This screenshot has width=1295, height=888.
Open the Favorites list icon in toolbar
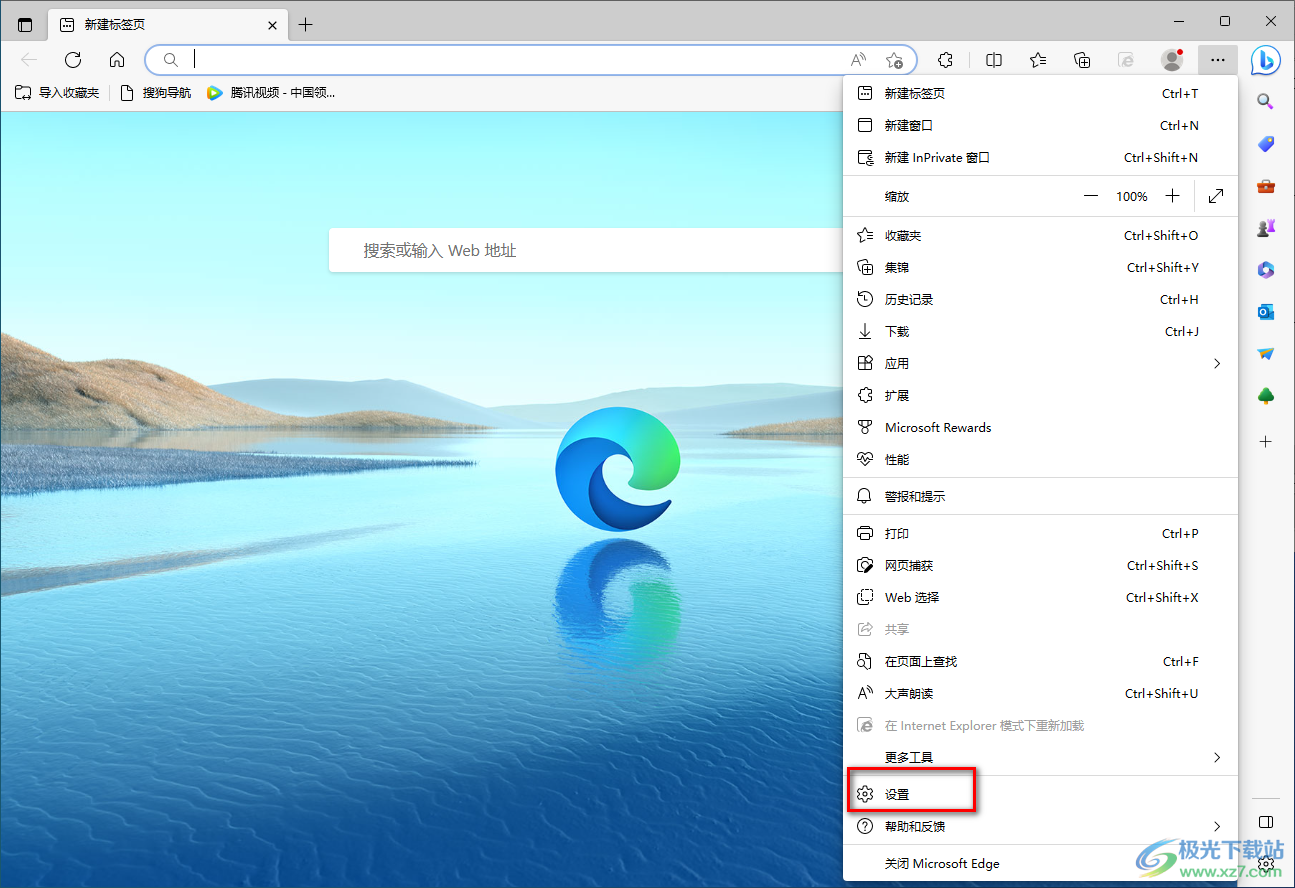coord(1038,60)
